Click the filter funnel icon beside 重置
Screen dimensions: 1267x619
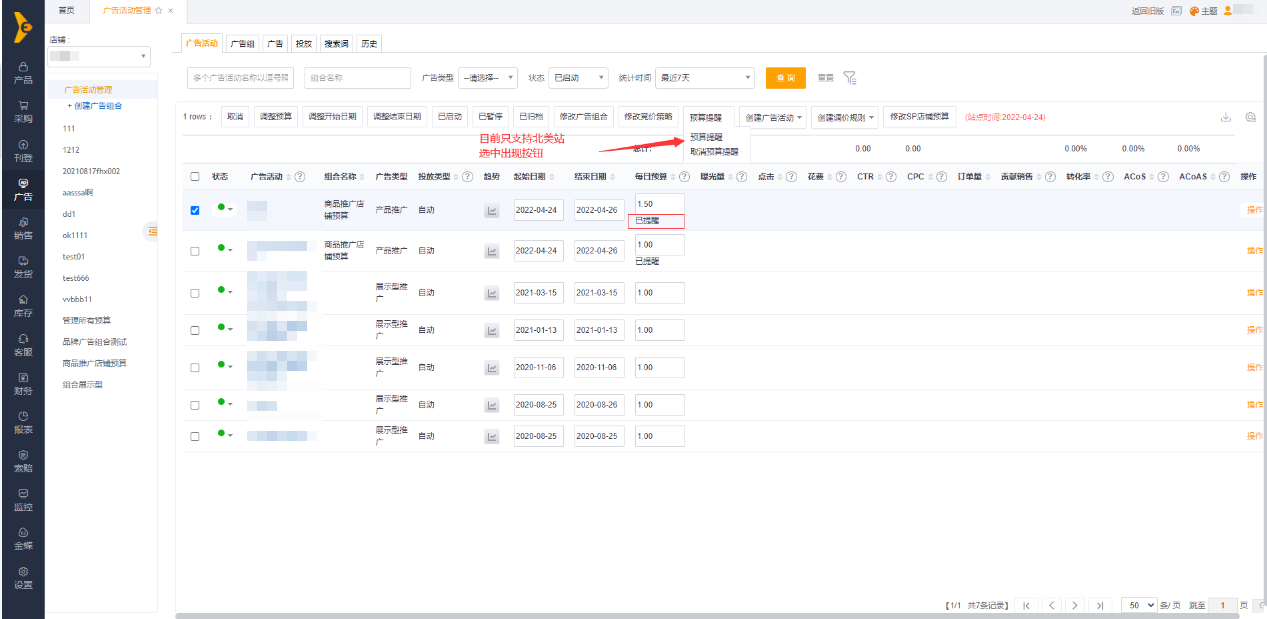click(x=849, y=78)
